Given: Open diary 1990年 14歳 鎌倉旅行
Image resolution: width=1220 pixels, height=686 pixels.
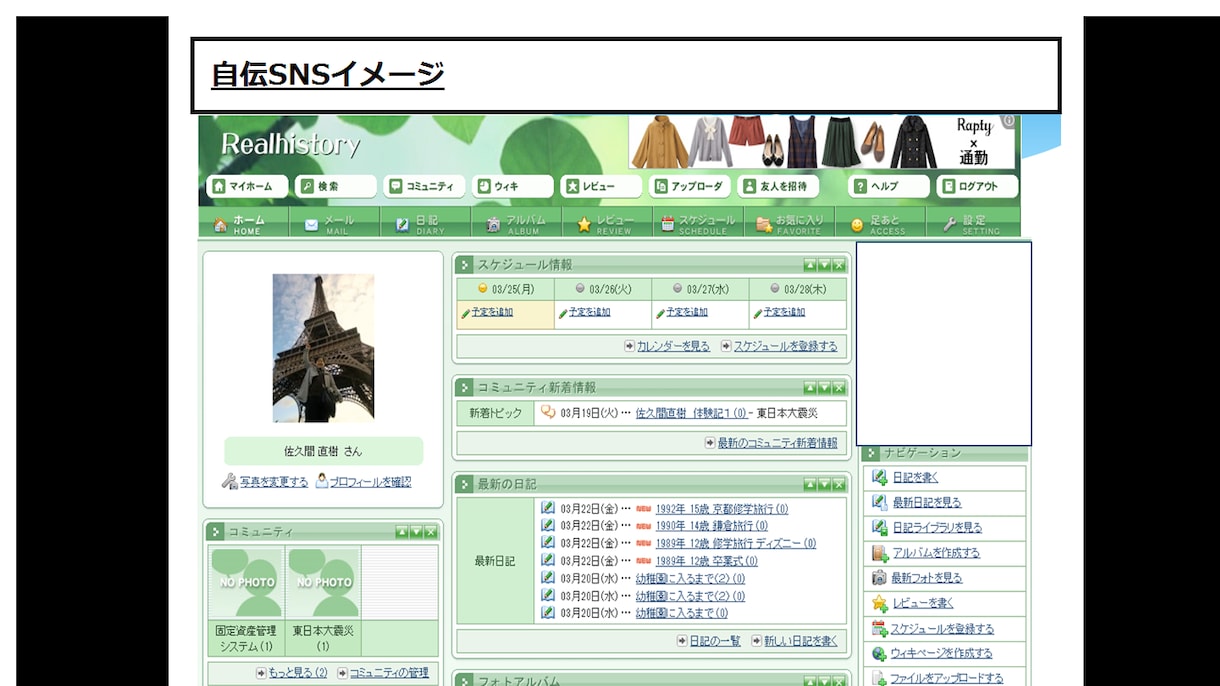Looking at the screenshot, I should pos(711,526).
